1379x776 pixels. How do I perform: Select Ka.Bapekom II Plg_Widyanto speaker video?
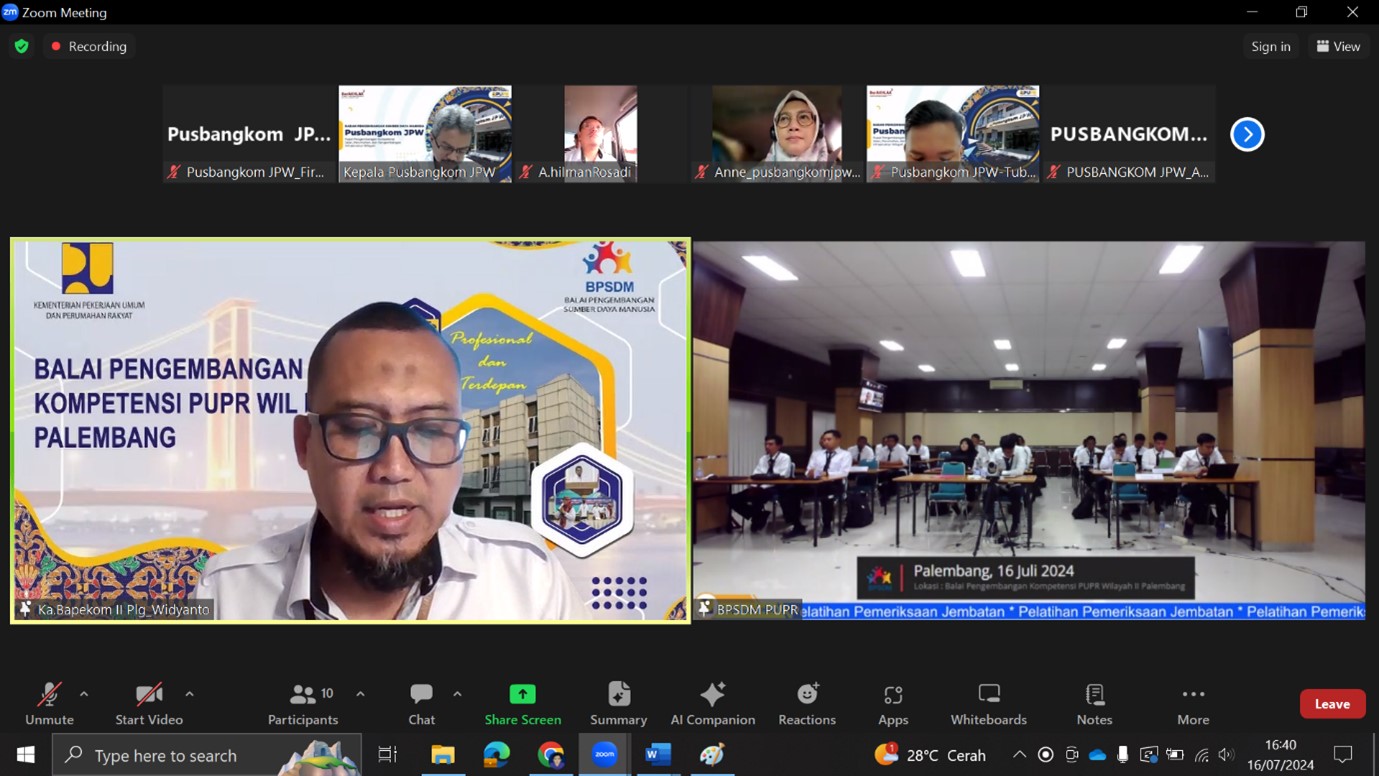(350, 430)
